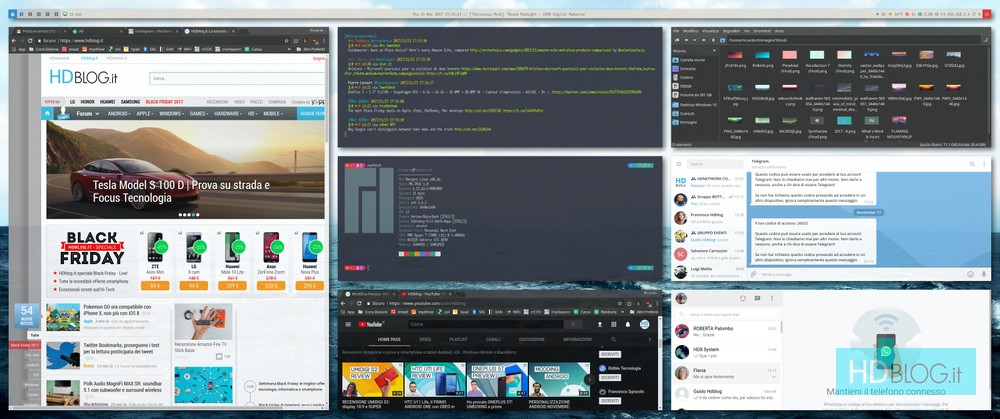Click YouTube upload video icon
This screenshot has width=1000, height=419.
tap(601, 325)
